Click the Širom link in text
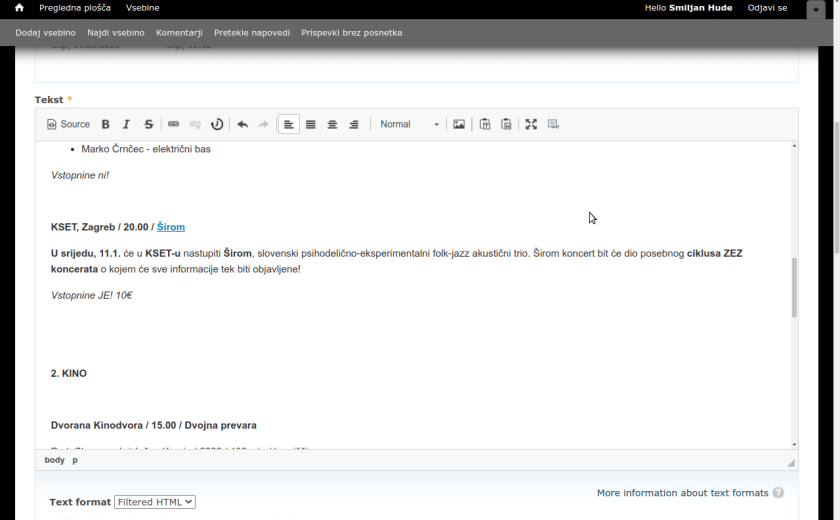 (171, 227)
